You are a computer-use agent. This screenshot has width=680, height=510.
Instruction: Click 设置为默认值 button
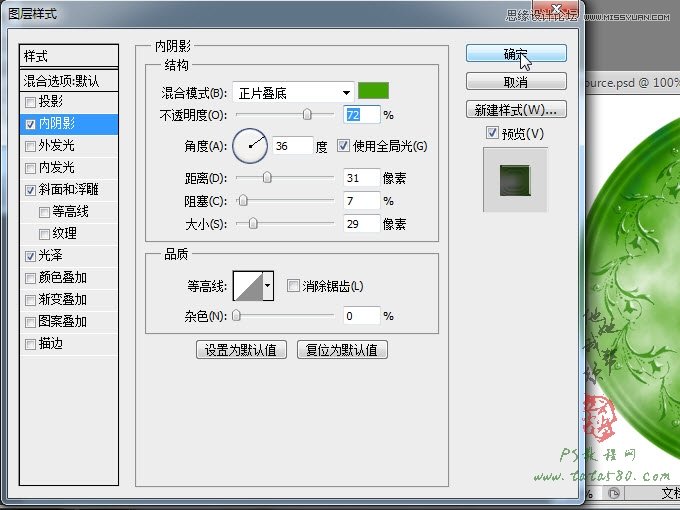pos(241,350)
